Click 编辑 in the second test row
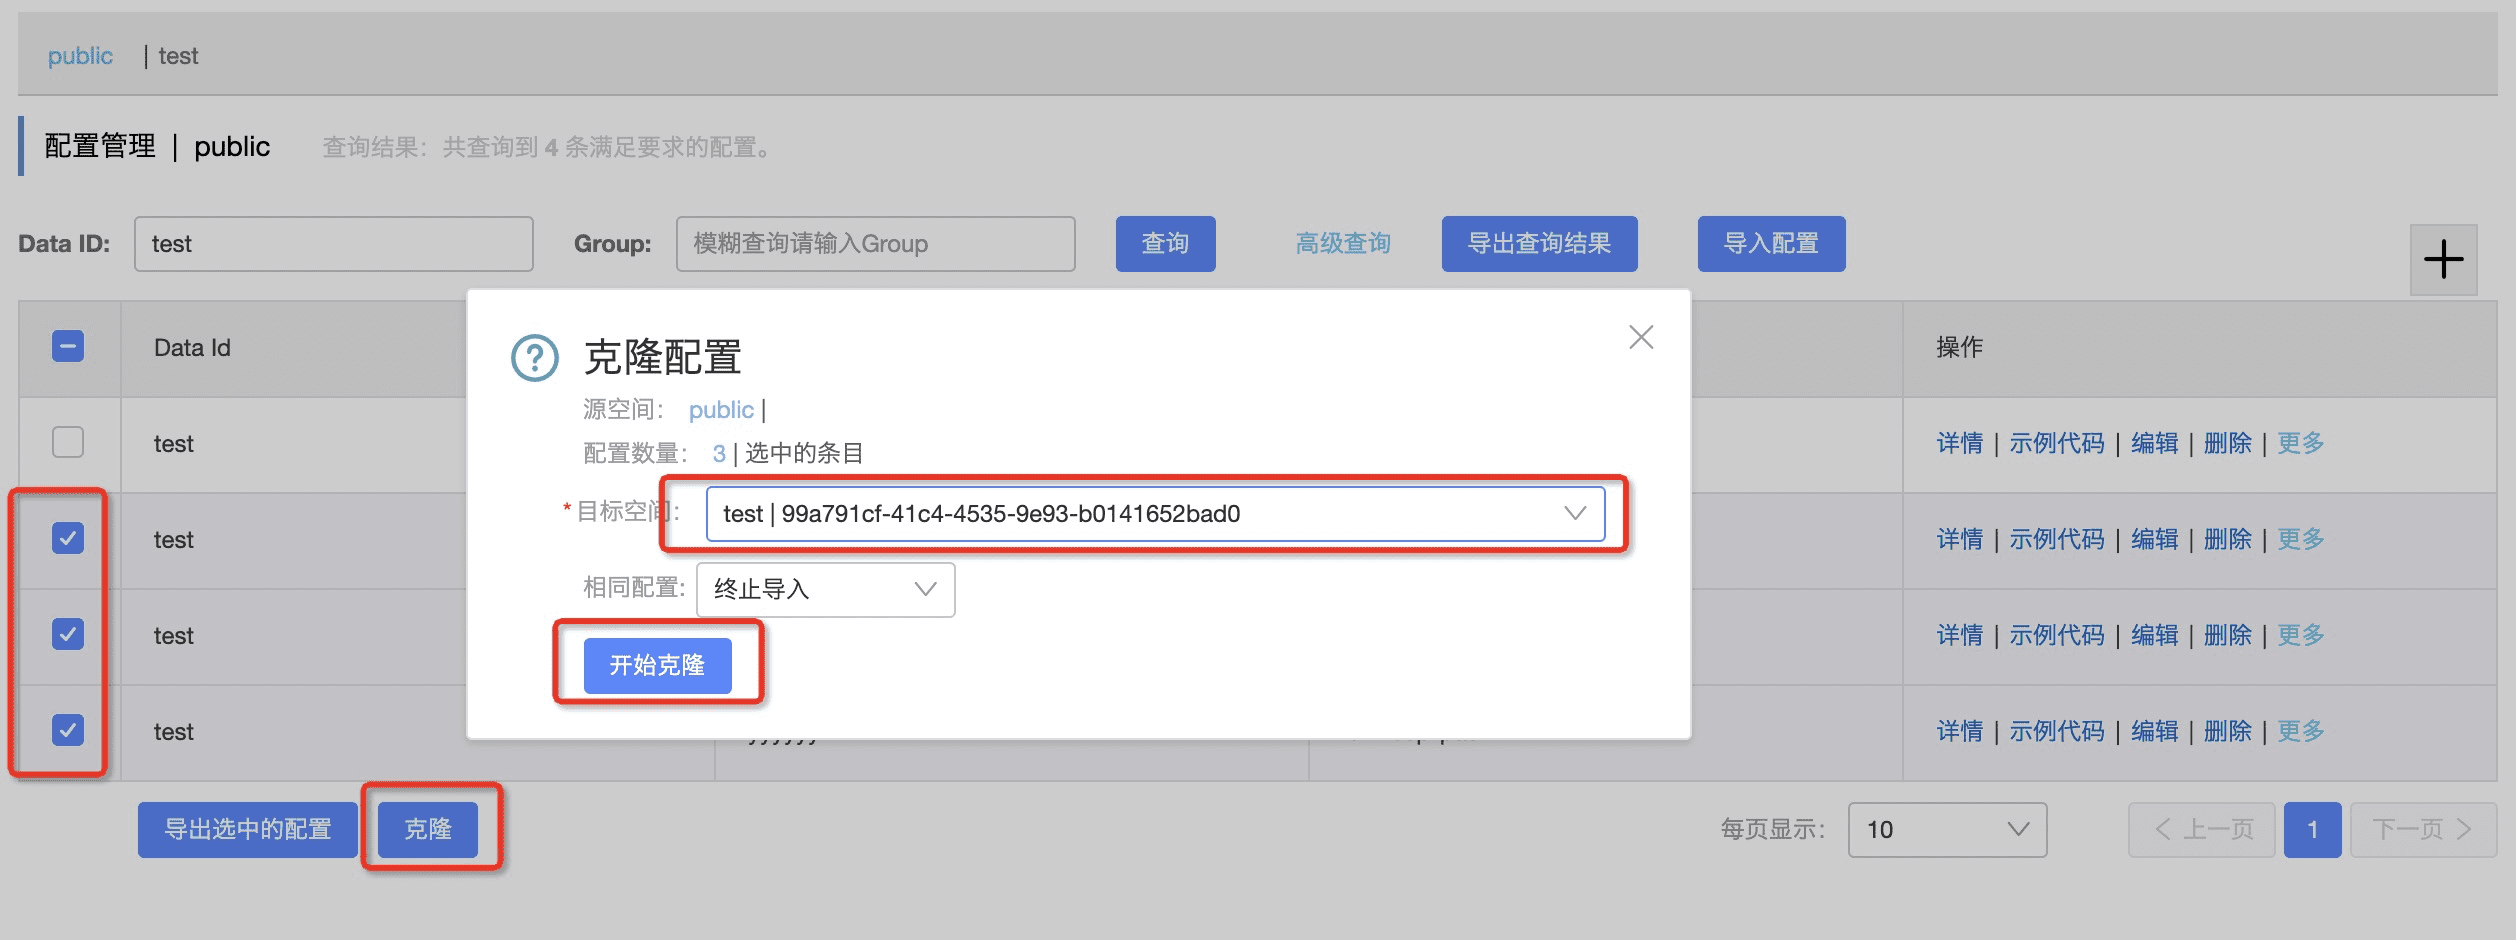 pos(2155,538)
